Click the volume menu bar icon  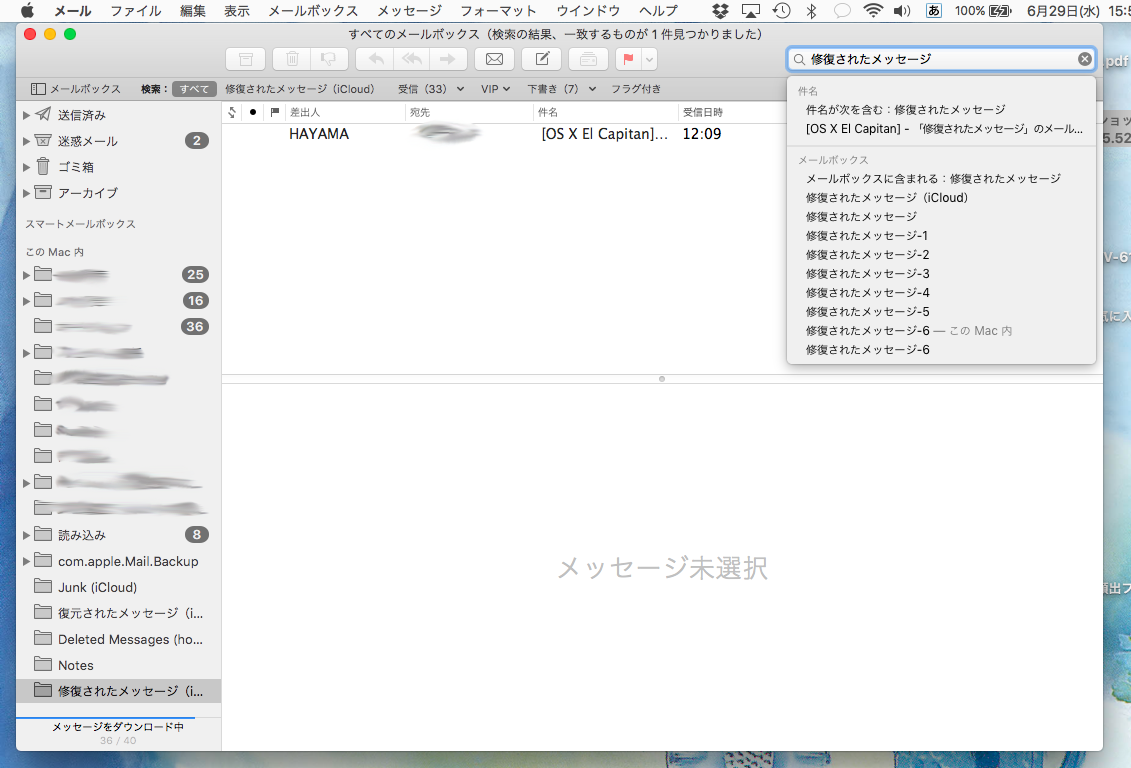[x=902, y=11]
